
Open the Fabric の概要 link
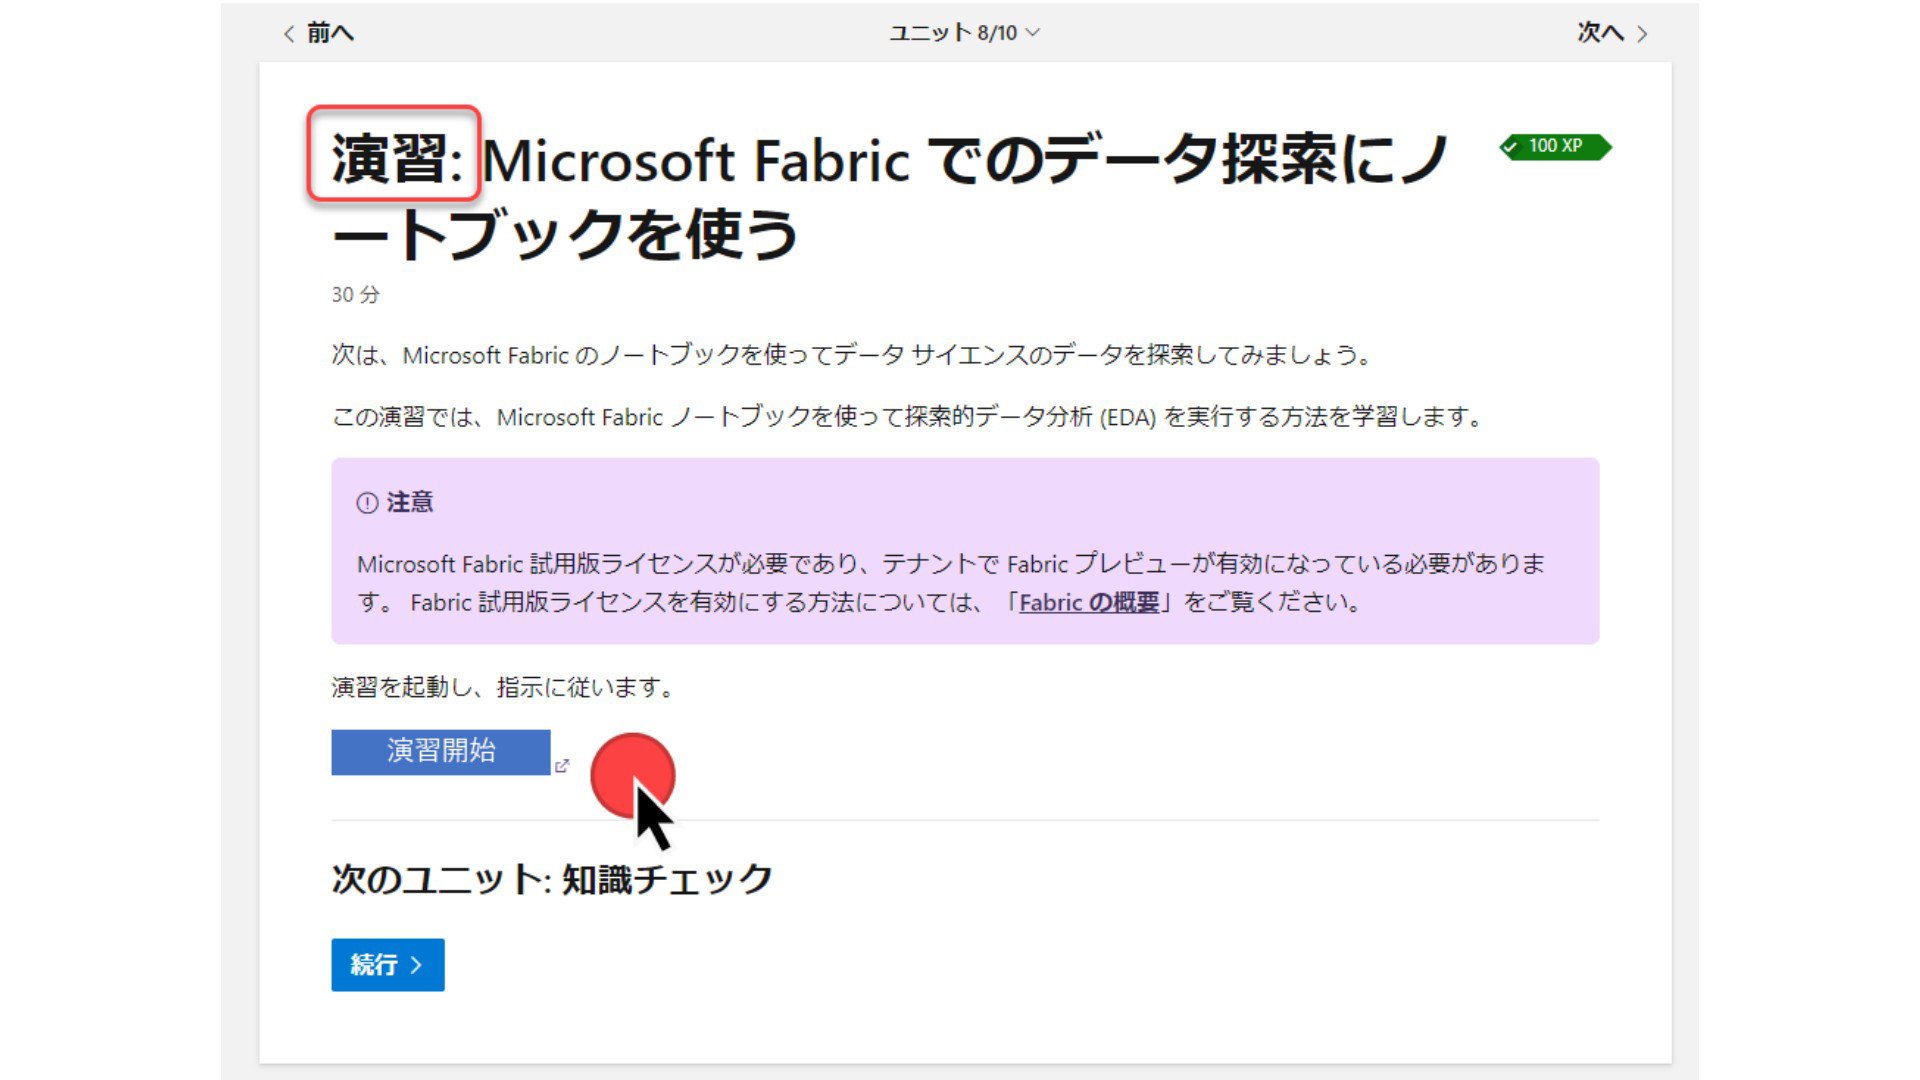[1088, 602]
